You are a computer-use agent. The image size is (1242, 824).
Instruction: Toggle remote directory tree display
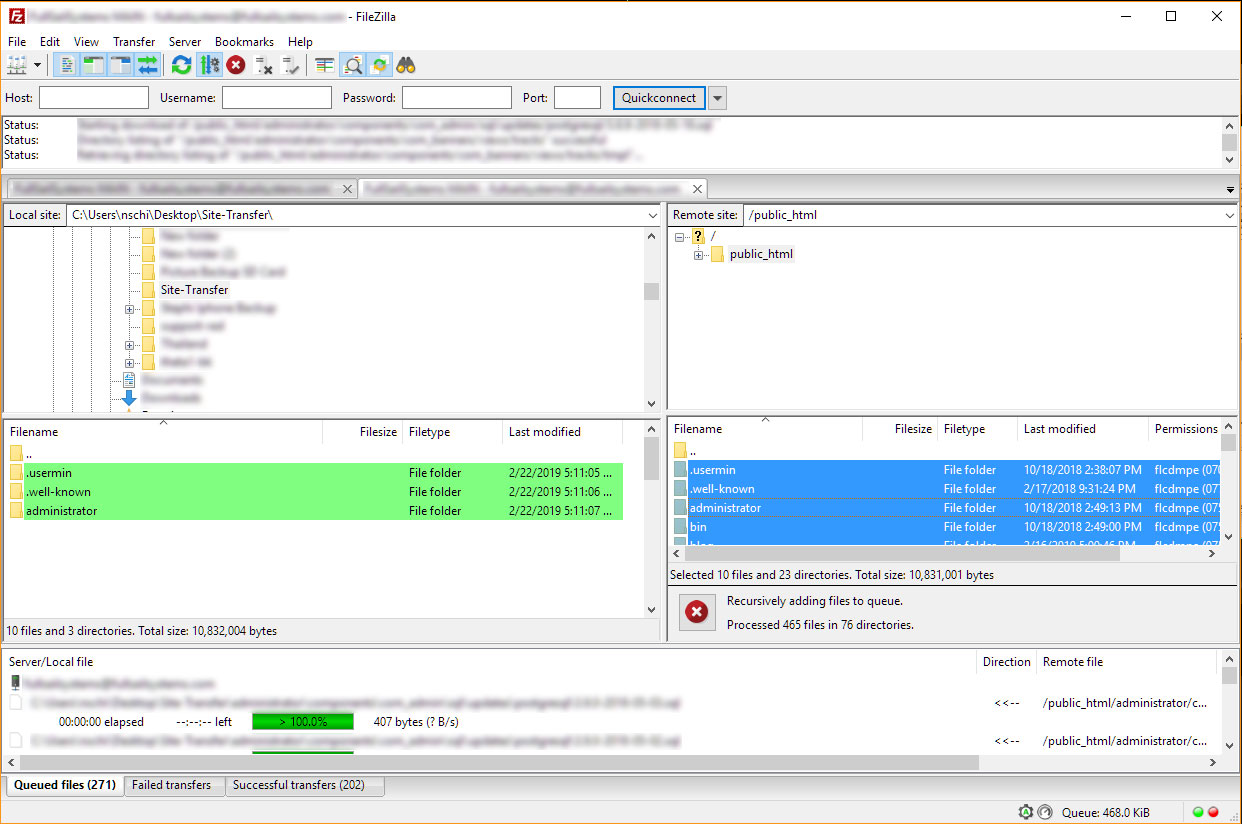coord(121,65)
